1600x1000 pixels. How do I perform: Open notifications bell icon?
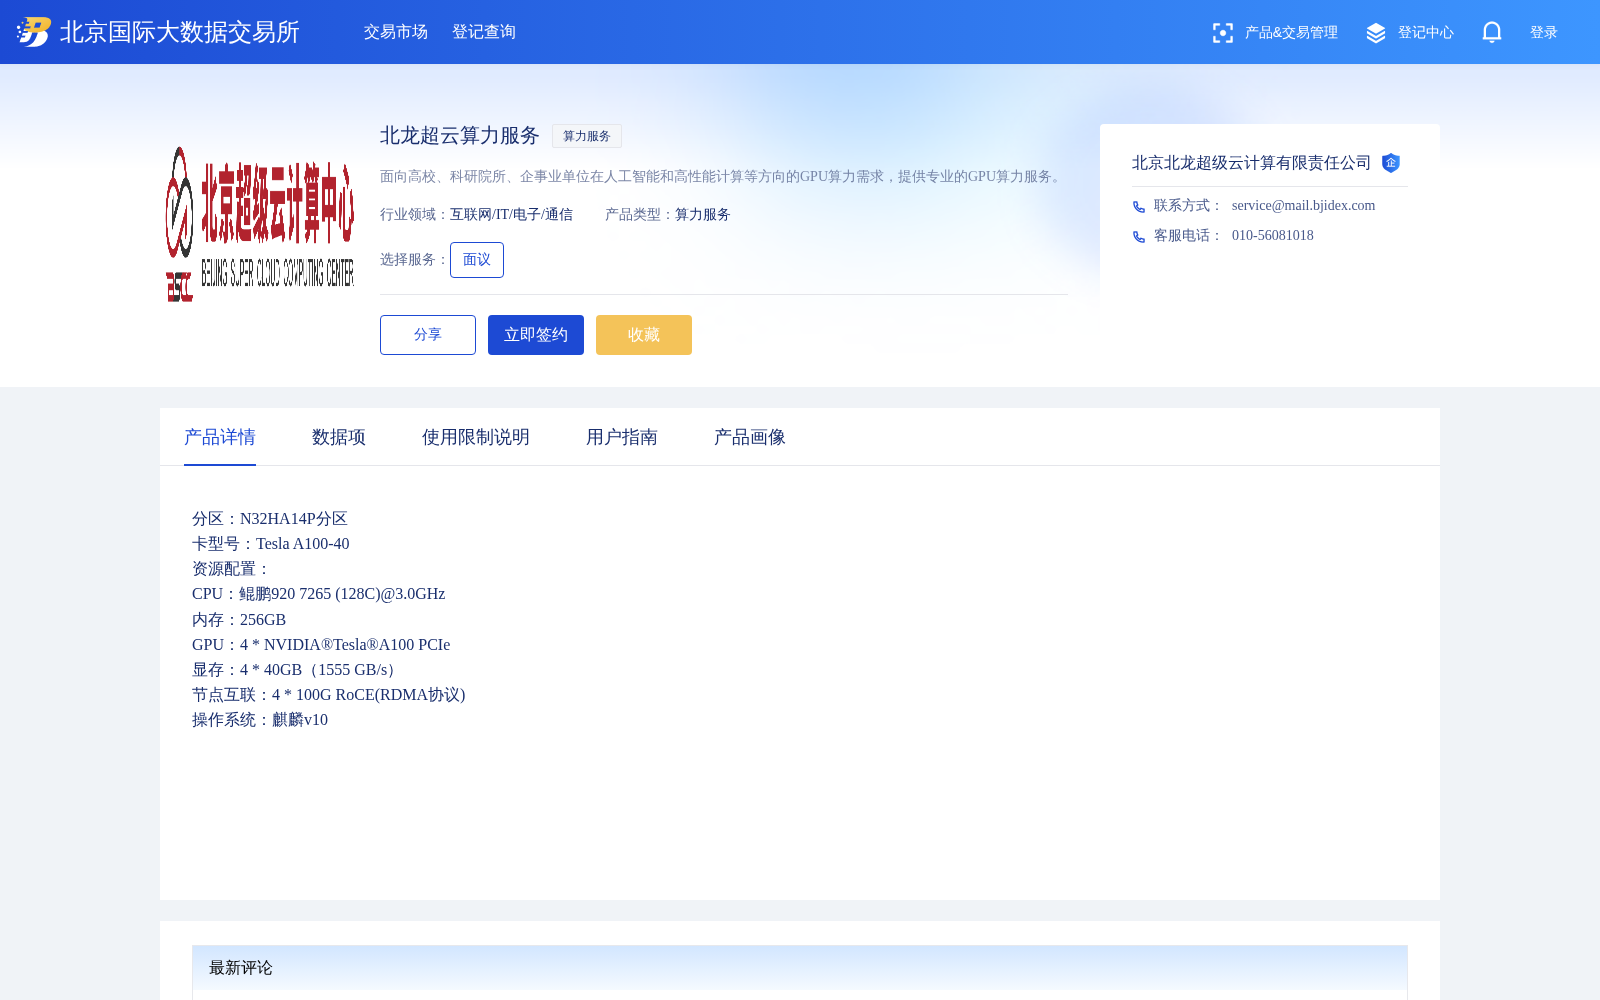coord(1492,32)
